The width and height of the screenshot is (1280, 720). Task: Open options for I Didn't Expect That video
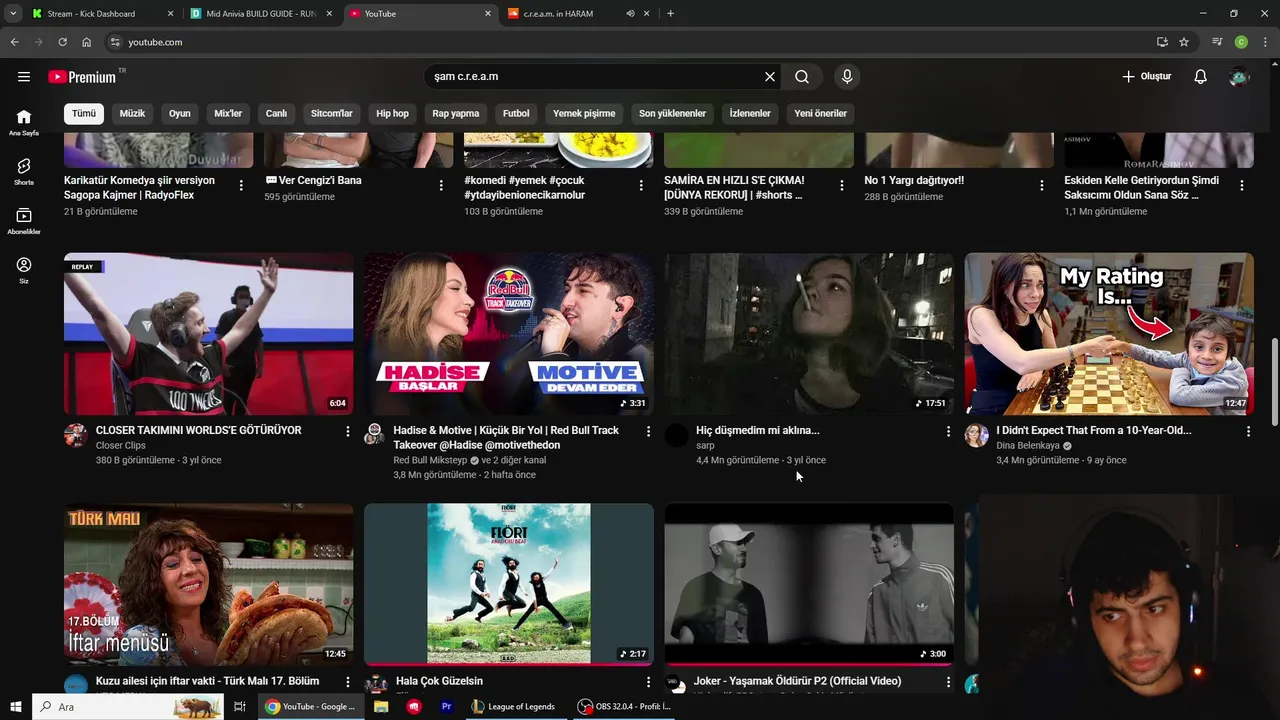(1248, 431)
